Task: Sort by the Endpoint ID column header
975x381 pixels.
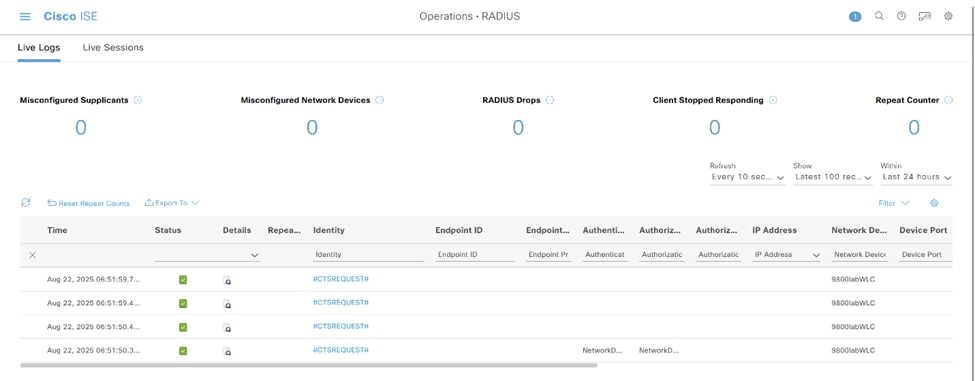Action: (x=459, y=230)
